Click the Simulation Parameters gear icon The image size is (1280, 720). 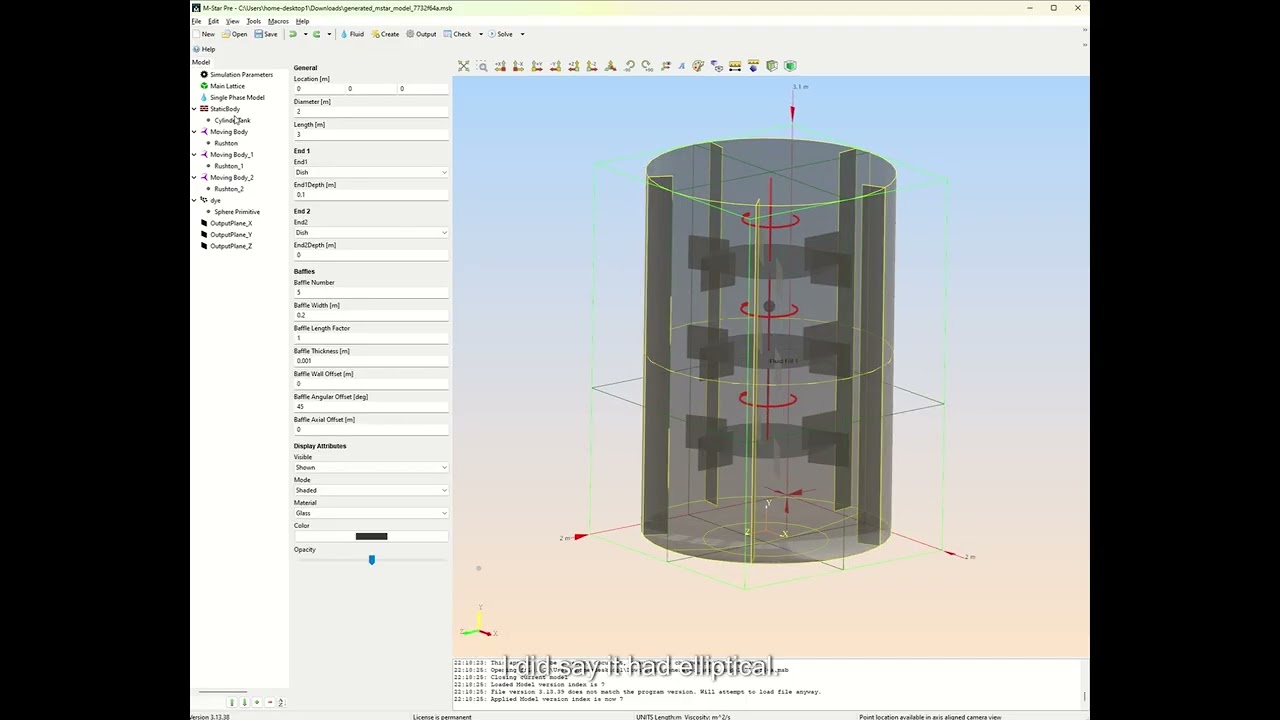click(x=204, y=74)
